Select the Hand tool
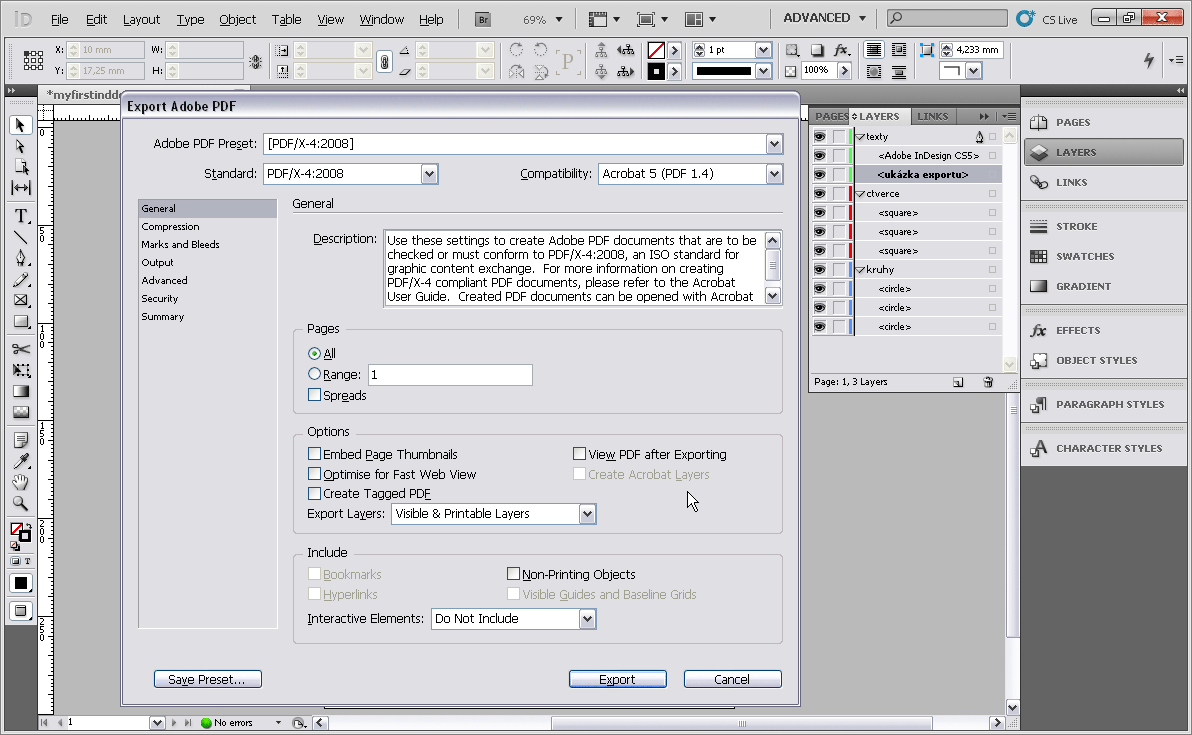This screenshot has height=735, width=1192. (x=21, y=482)
